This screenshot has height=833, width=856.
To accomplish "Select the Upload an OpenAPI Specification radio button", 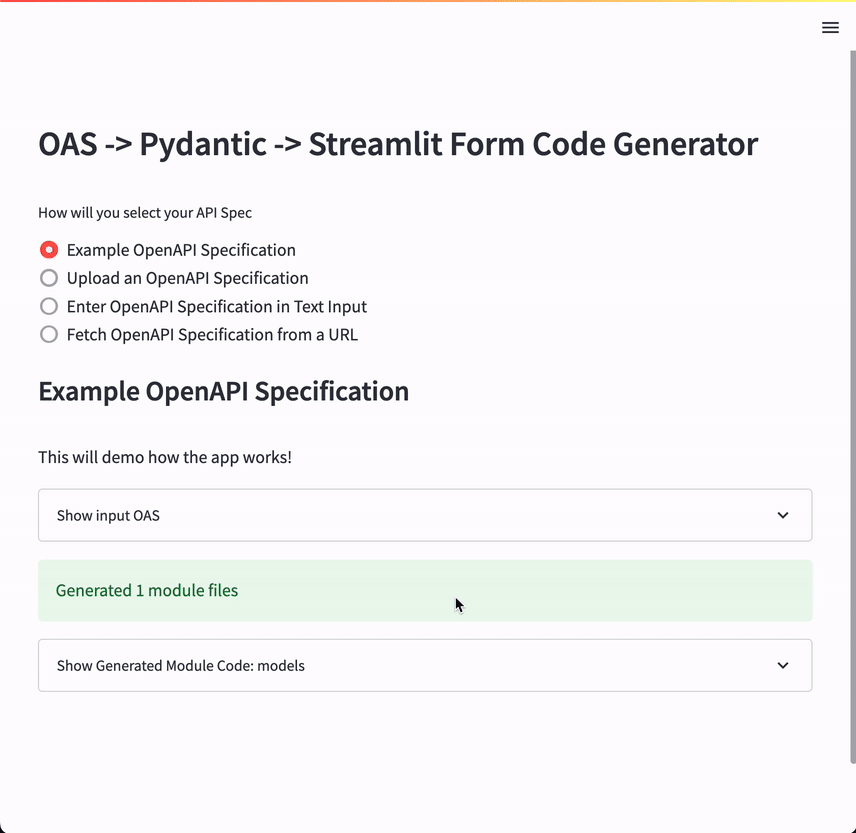I will coord(49,278).
